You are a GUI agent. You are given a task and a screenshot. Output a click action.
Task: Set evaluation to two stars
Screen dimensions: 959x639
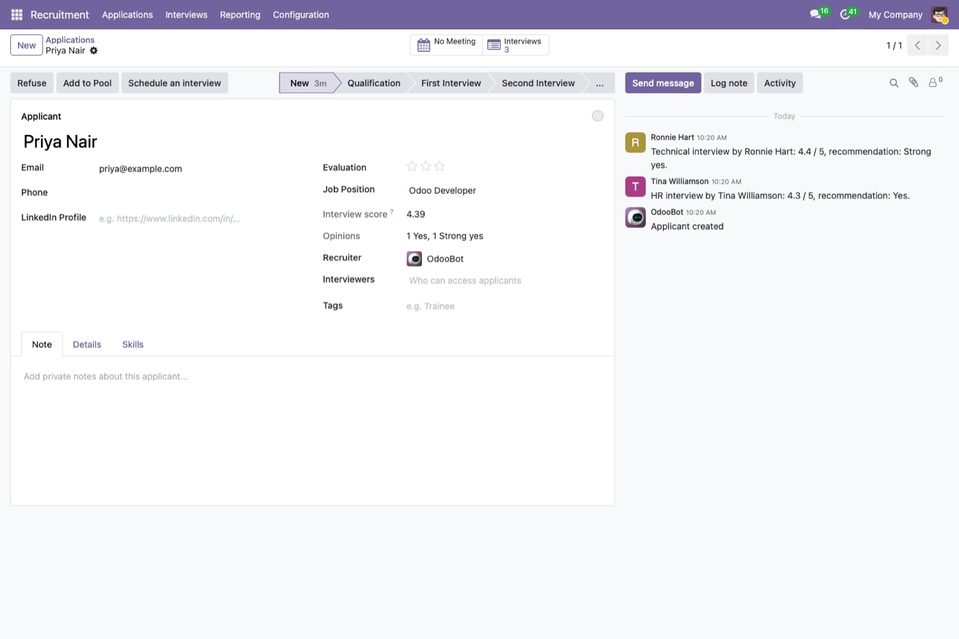(x=426, y=166)
